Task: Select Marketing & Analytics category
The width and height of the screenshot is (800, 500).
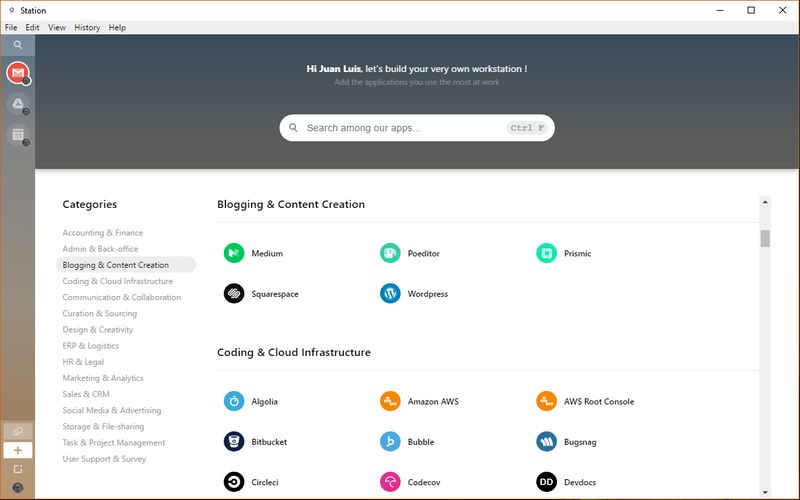Action: coord(103,378)
